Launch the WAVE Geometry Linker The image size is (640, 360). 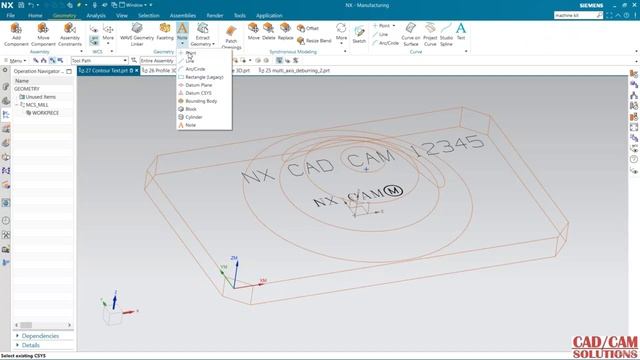tap(137, 34)
